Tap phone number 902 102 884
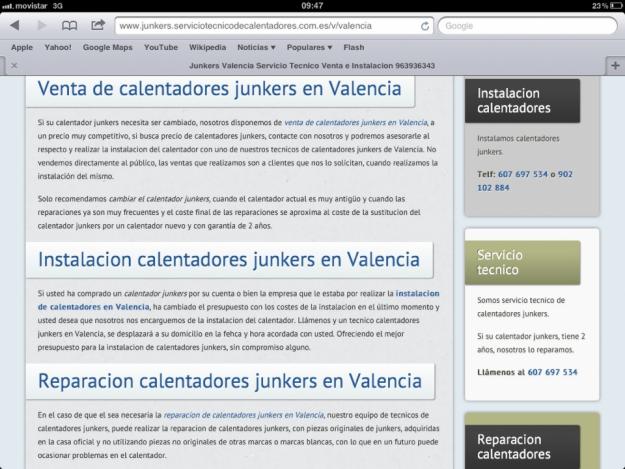 tap(525, 181)
